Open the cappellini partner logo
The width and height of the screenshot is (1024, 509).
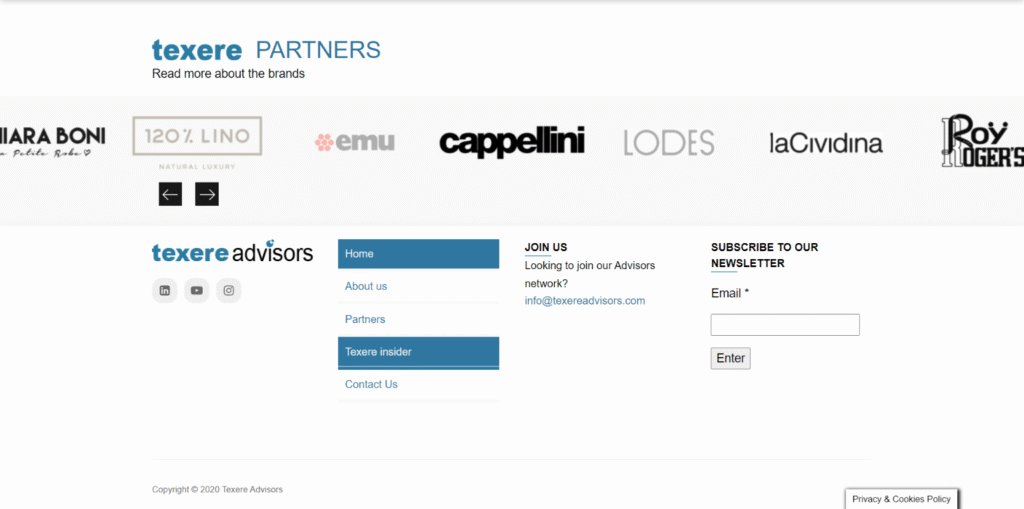click(512, 142)
